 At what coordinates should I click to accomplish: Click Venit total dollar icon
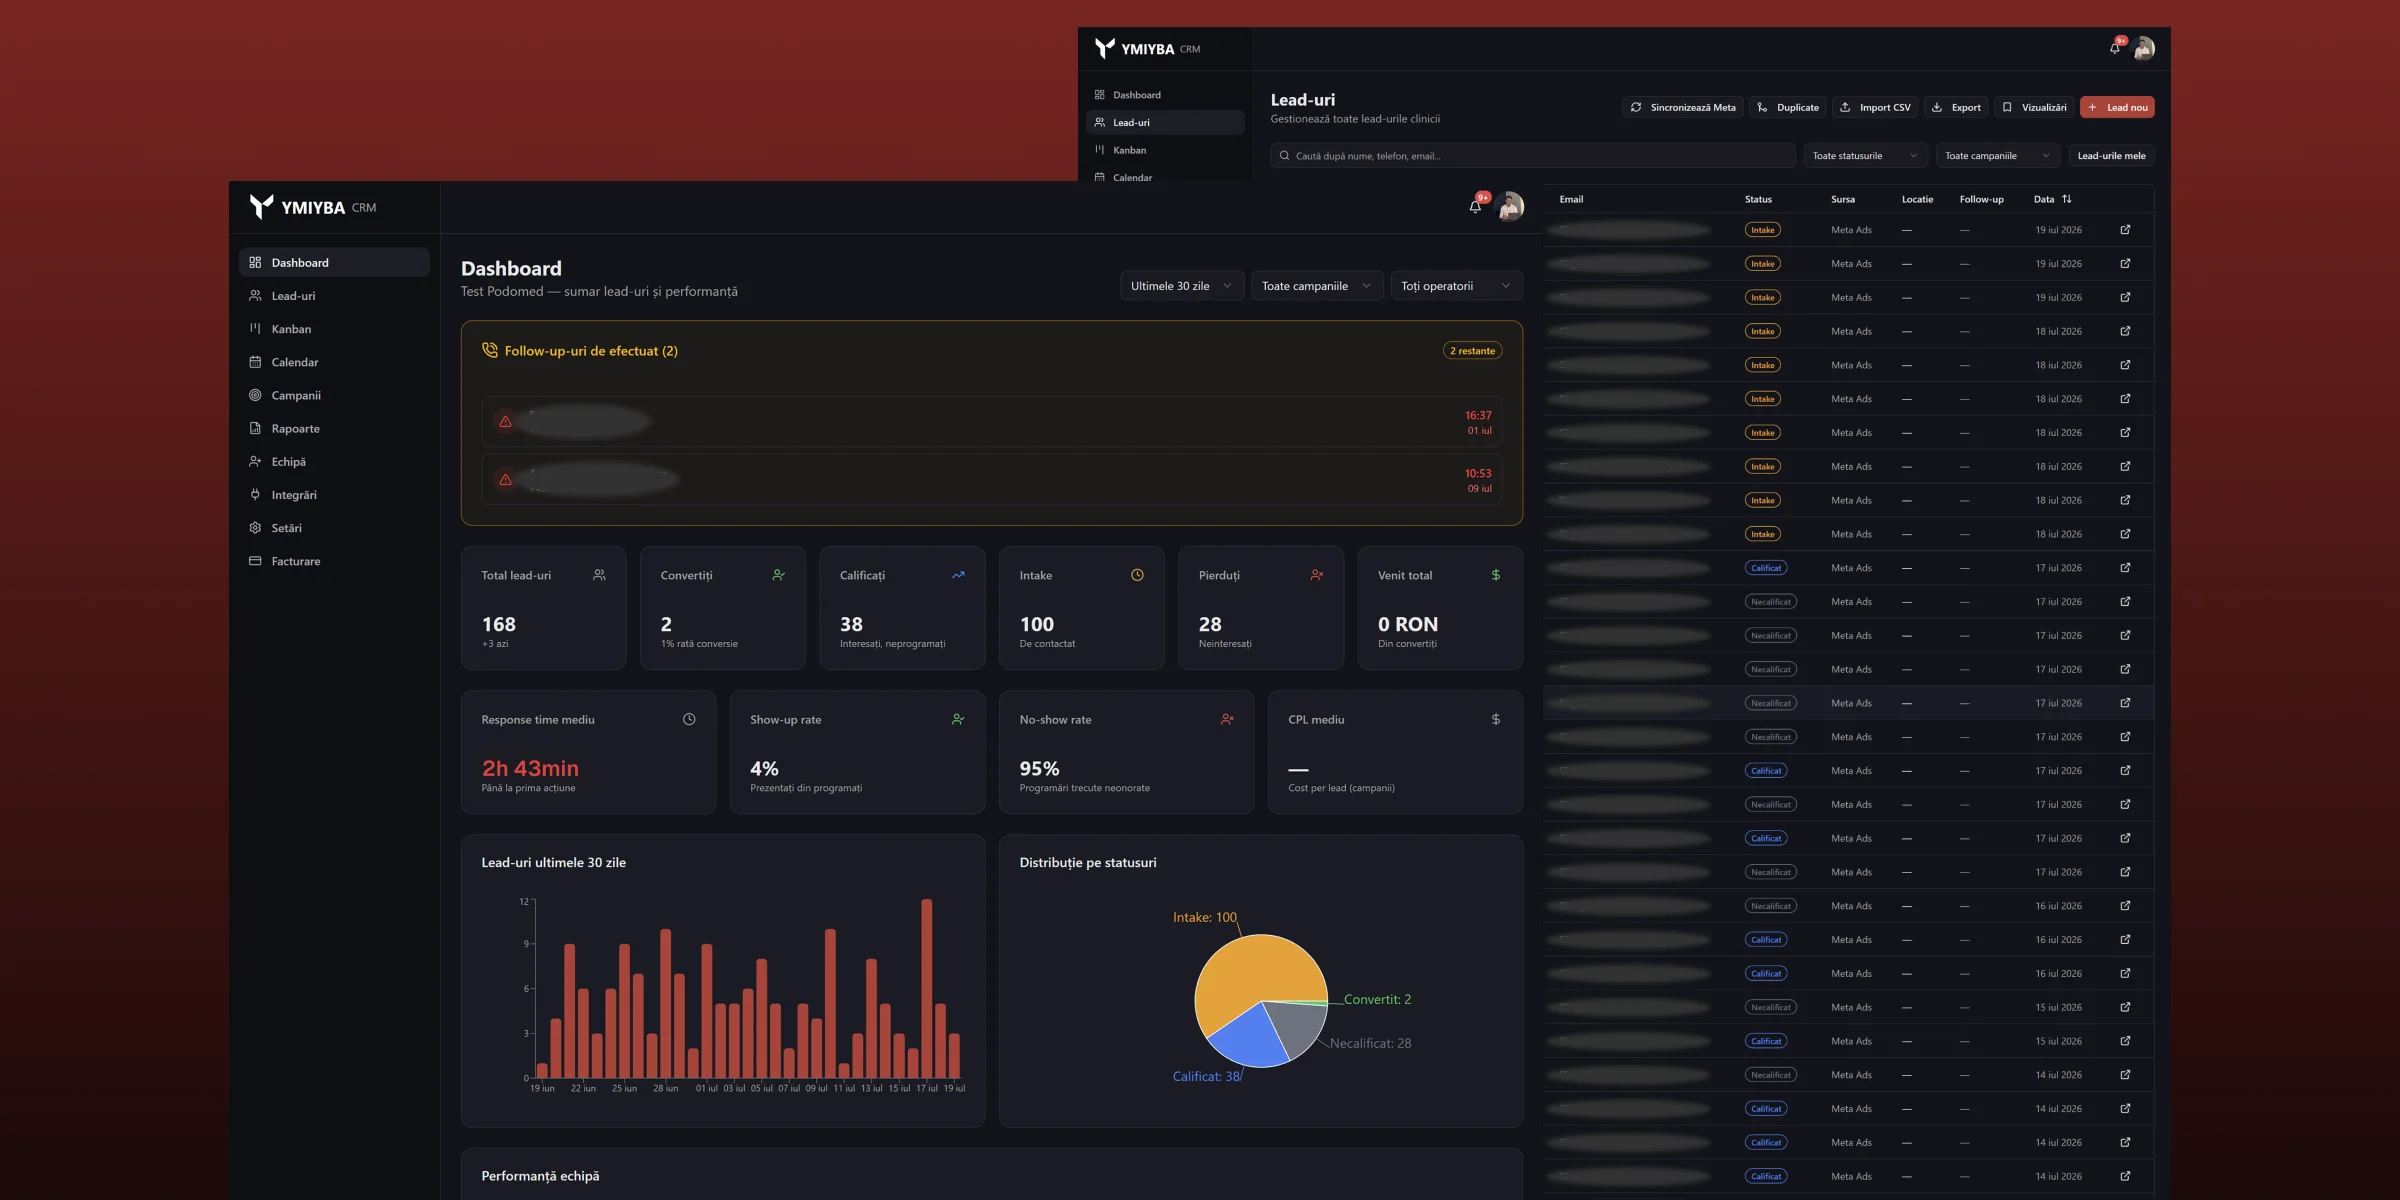click(1496, 575)
